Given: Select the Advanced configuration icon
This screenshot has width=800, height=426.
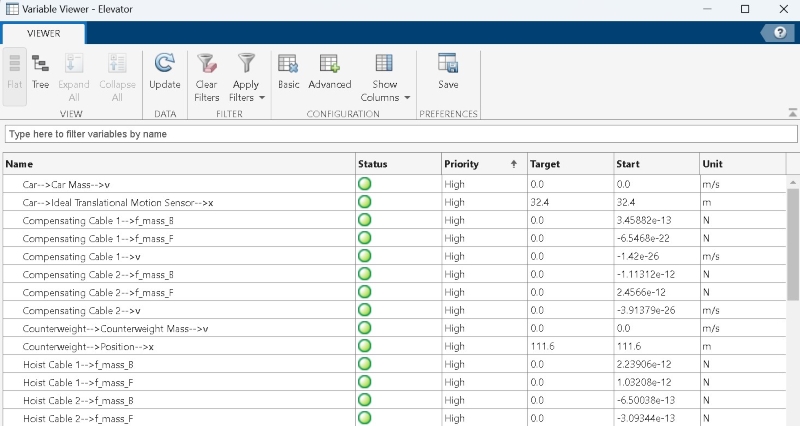Looking at the screenshot, I should pos(329,72).
